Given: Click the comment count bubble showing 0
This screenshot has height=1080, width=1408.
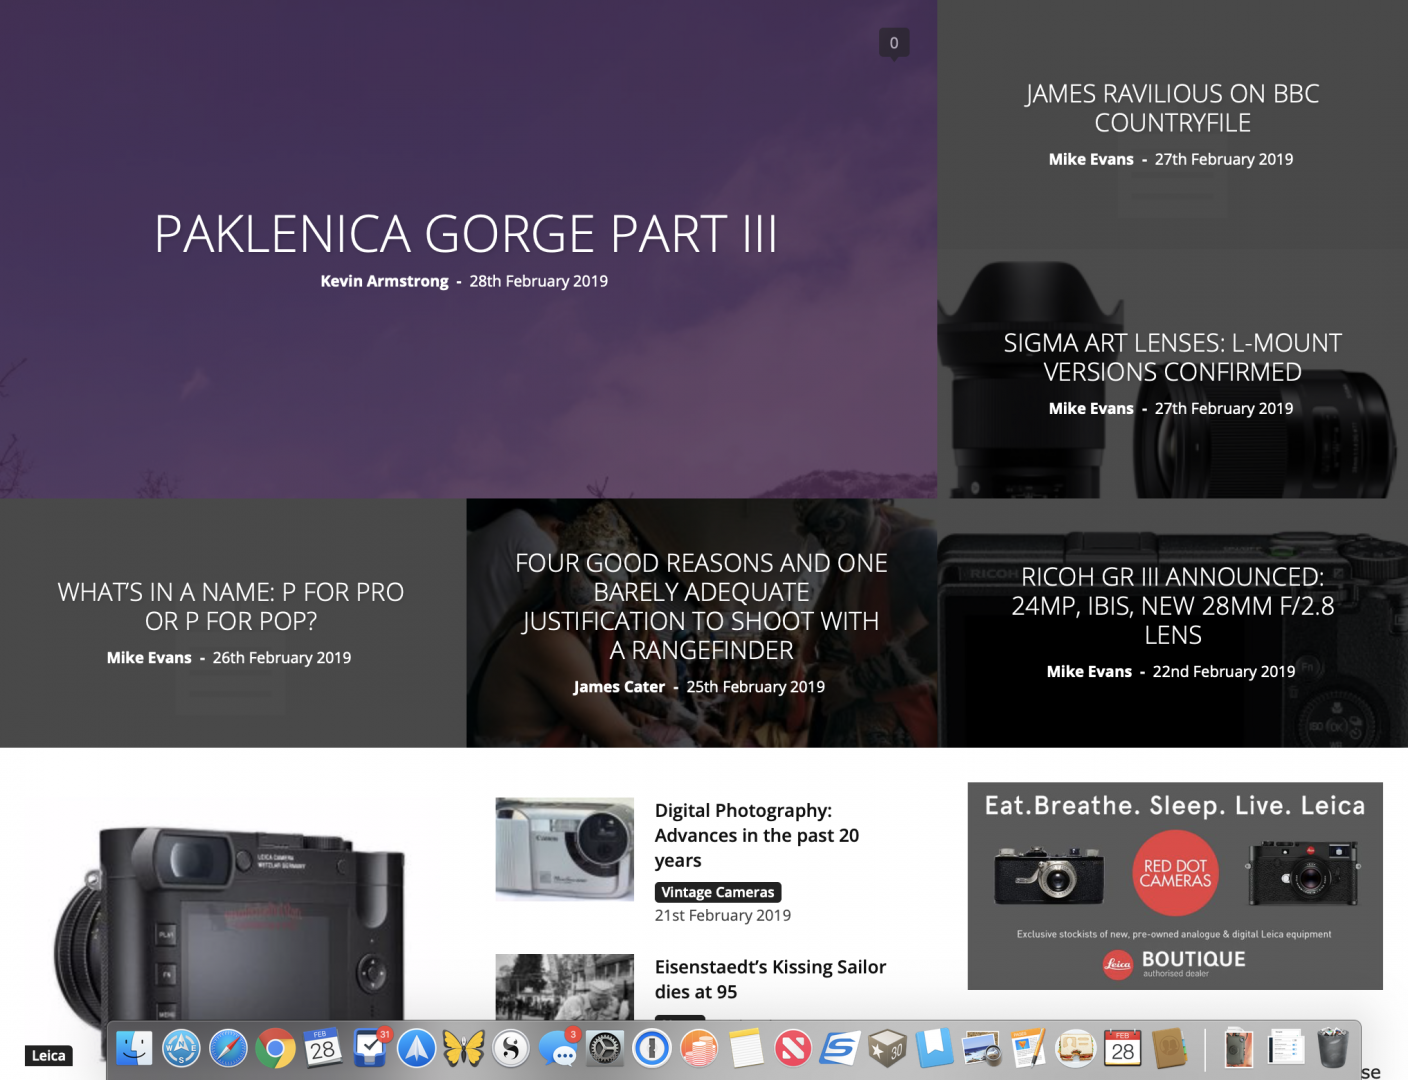Looking at the screenshot, I should (894, 43).
